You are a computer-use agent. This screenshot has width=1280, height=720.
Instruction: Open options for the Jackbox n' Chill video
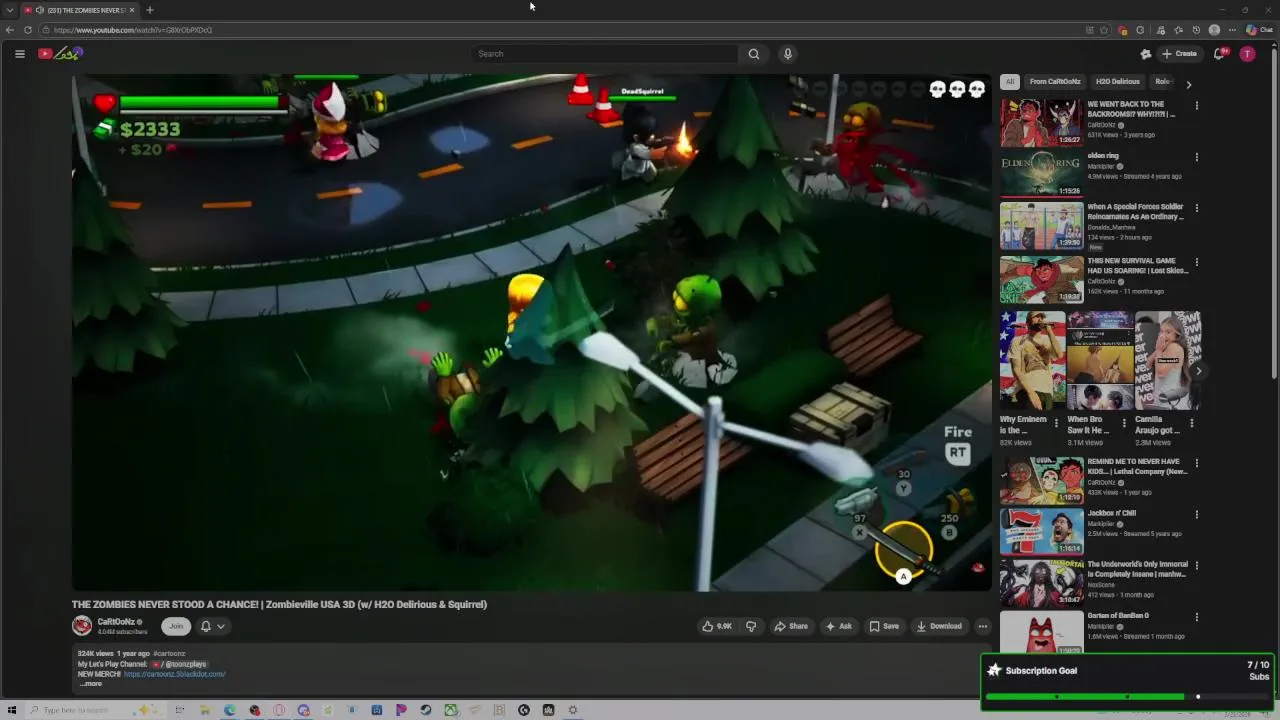[1197, 515]
